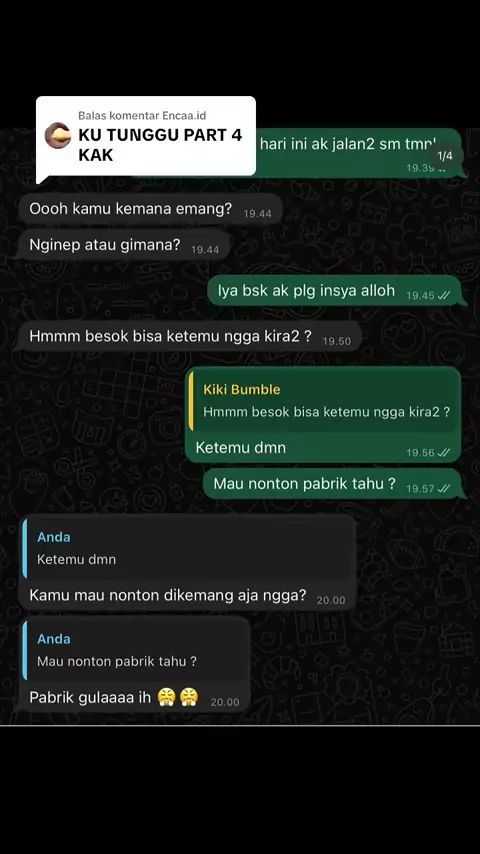This screenshot has width=480, height=854.
Task: Tap the 19.50 timestamp on received message
Action: pyautogui.click(x=337, y=341)
